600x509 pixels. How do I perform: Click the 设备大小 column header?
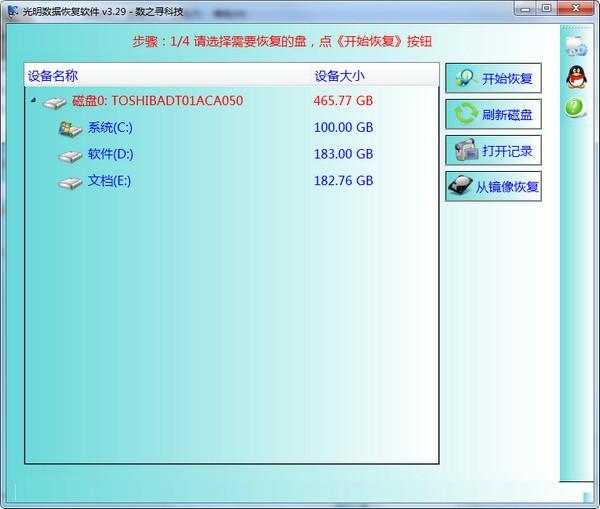click(339, 76)
